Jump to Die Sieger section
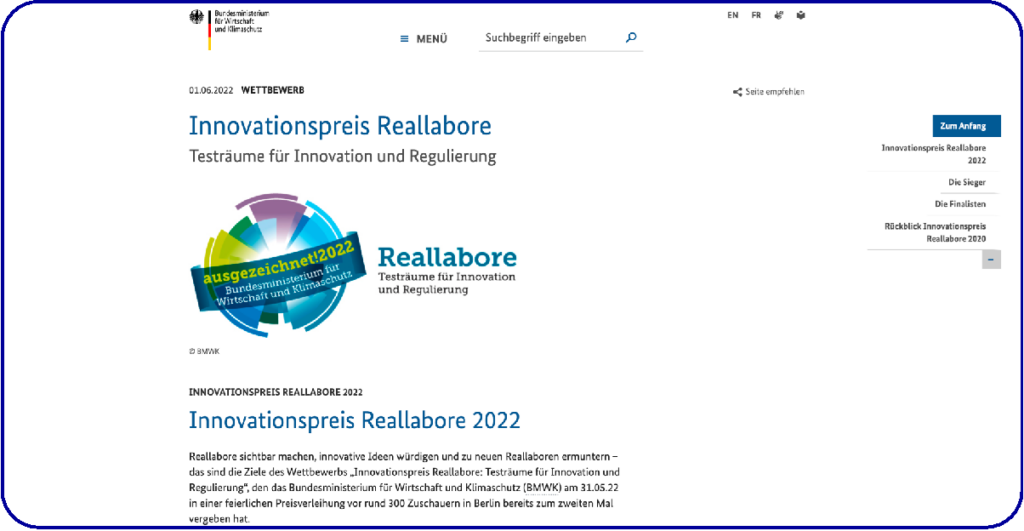 click(966, 182)
